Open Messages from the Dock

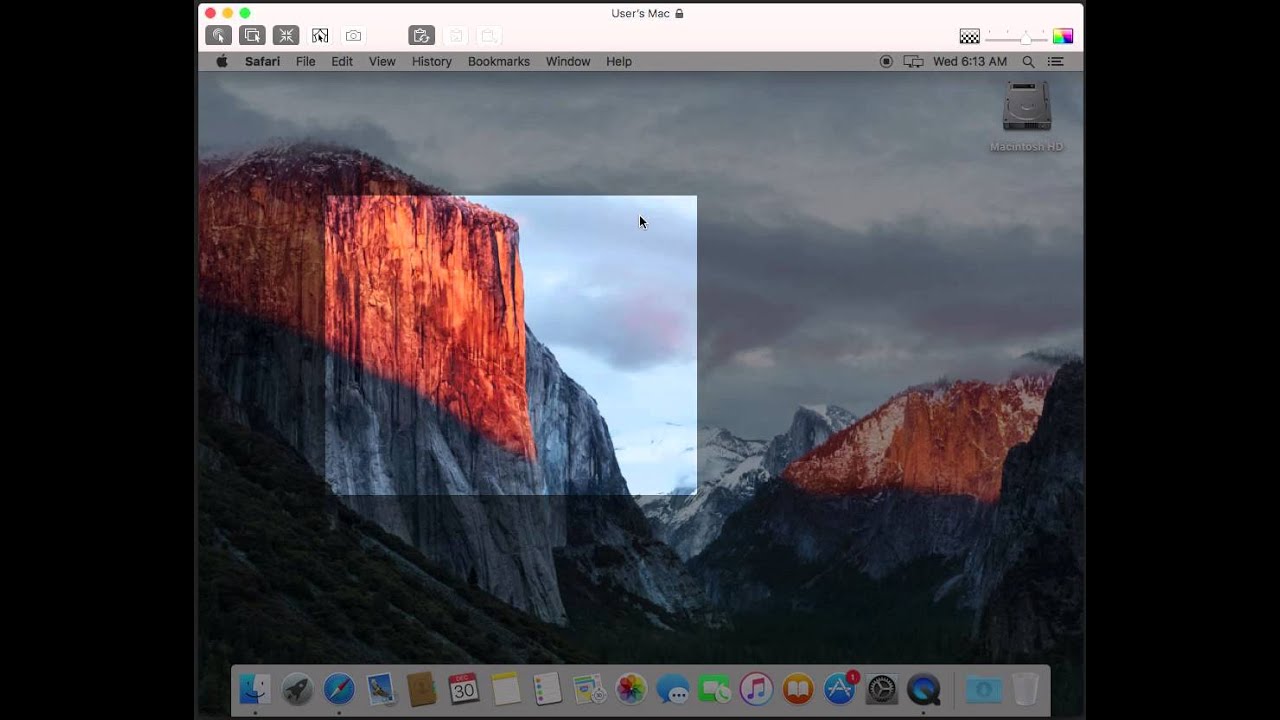tap(673, 689)
